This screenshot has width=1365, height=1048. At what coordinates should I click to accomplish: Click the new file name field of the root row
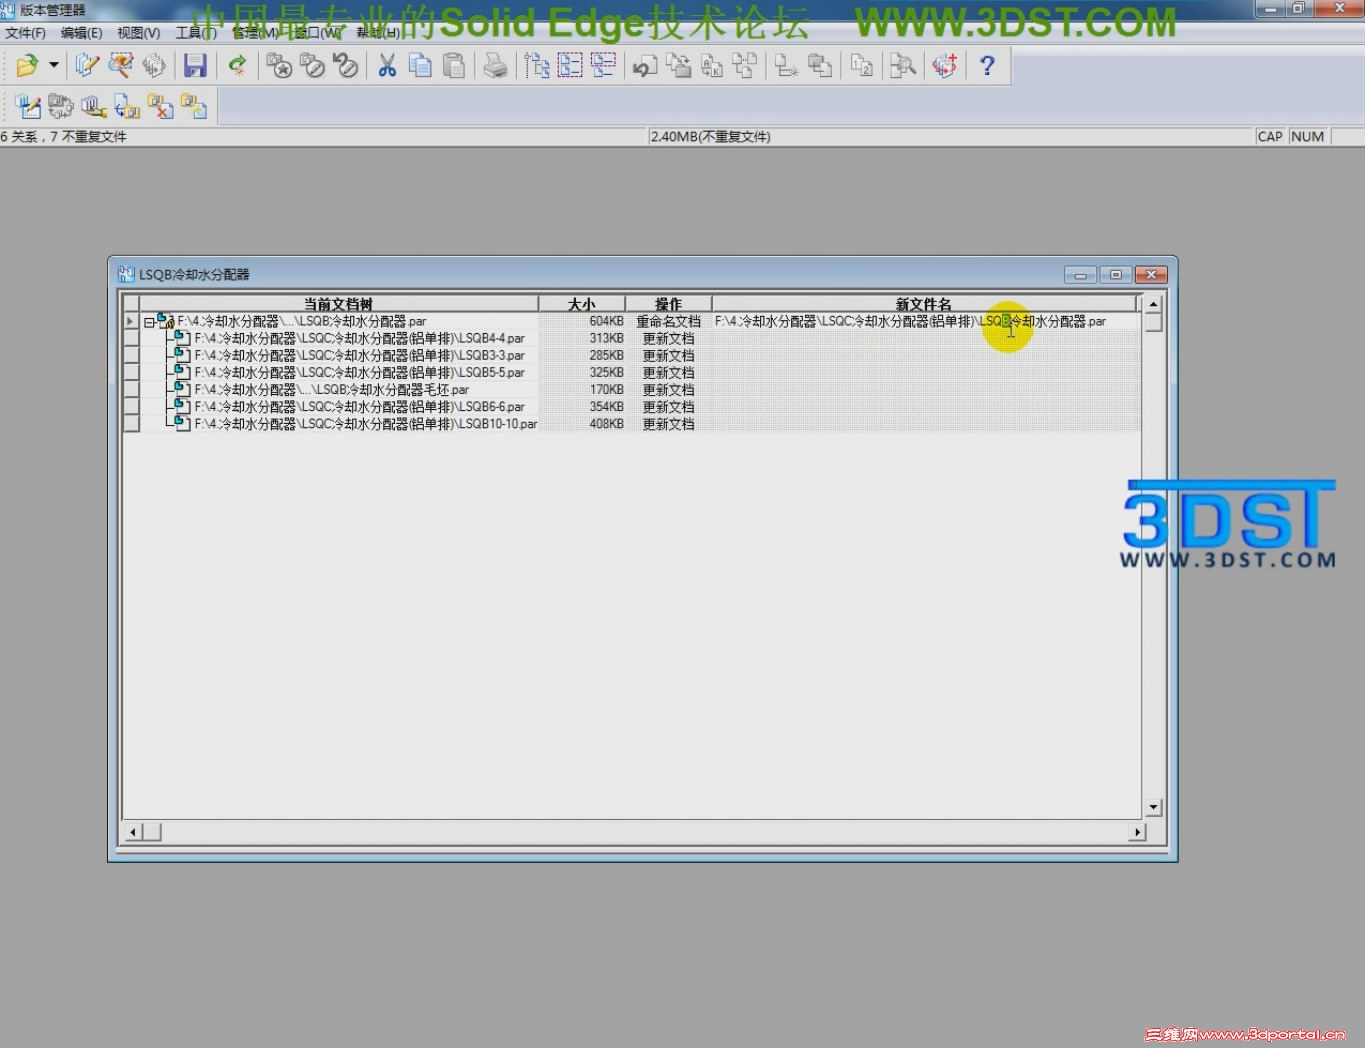[x=925, y=322]
